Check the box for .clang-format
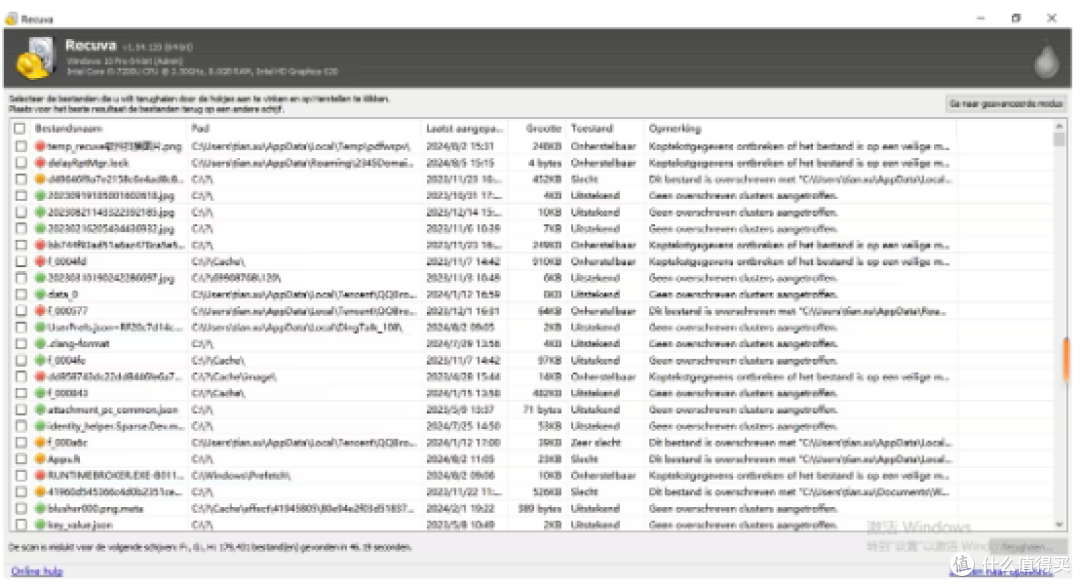The width and height of the screenshot is (1080, 587). (21, 344)
